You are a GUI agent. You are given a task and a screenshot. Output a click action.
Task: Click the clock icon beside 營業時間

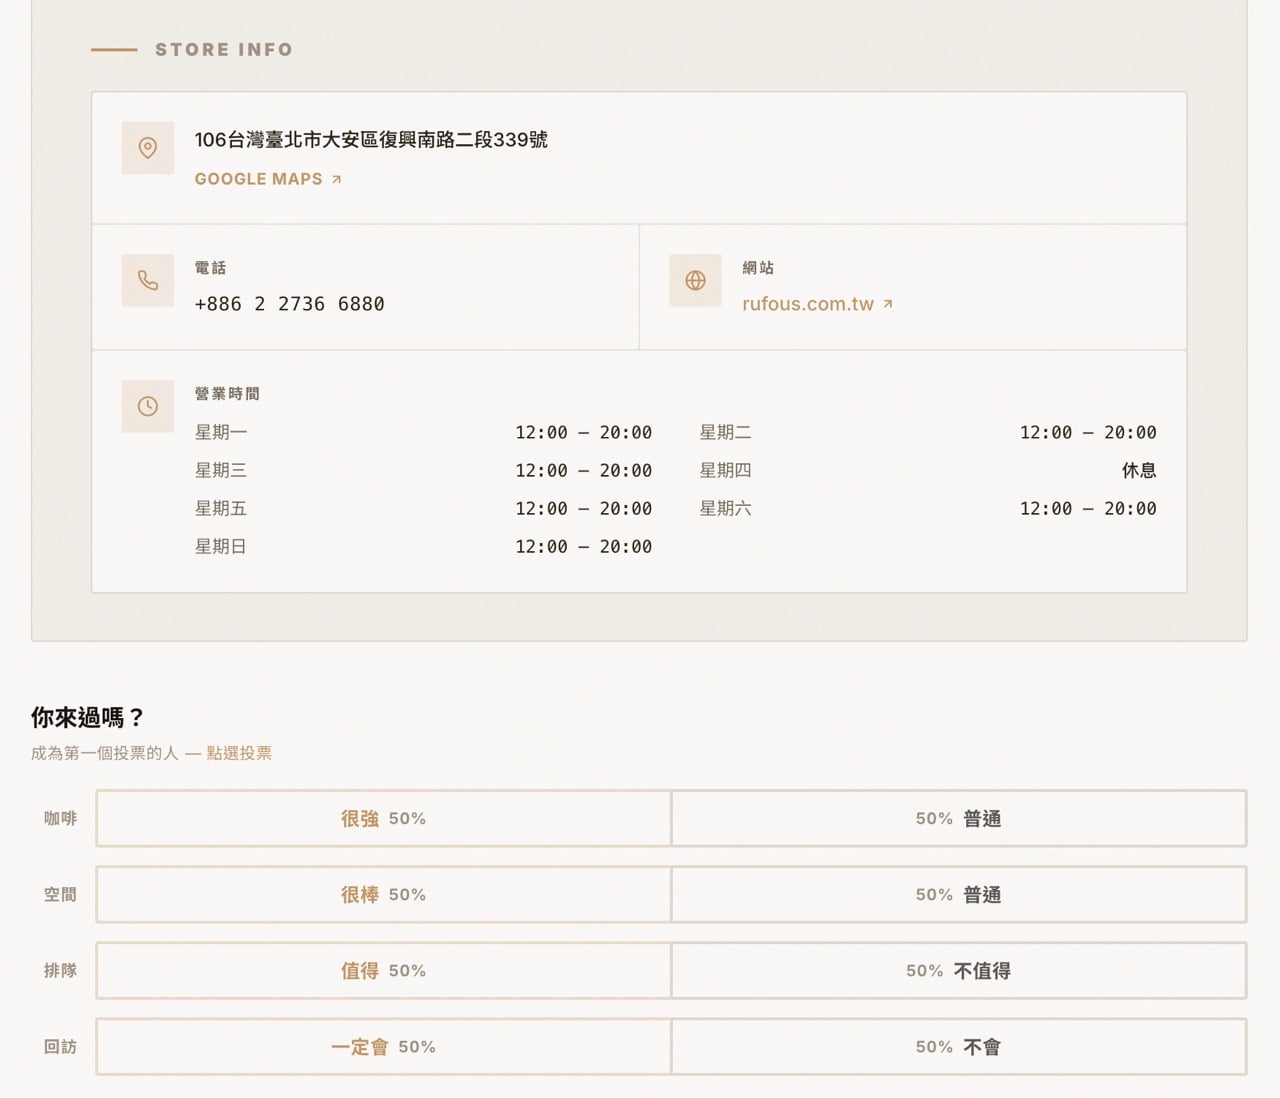(147, 406)
